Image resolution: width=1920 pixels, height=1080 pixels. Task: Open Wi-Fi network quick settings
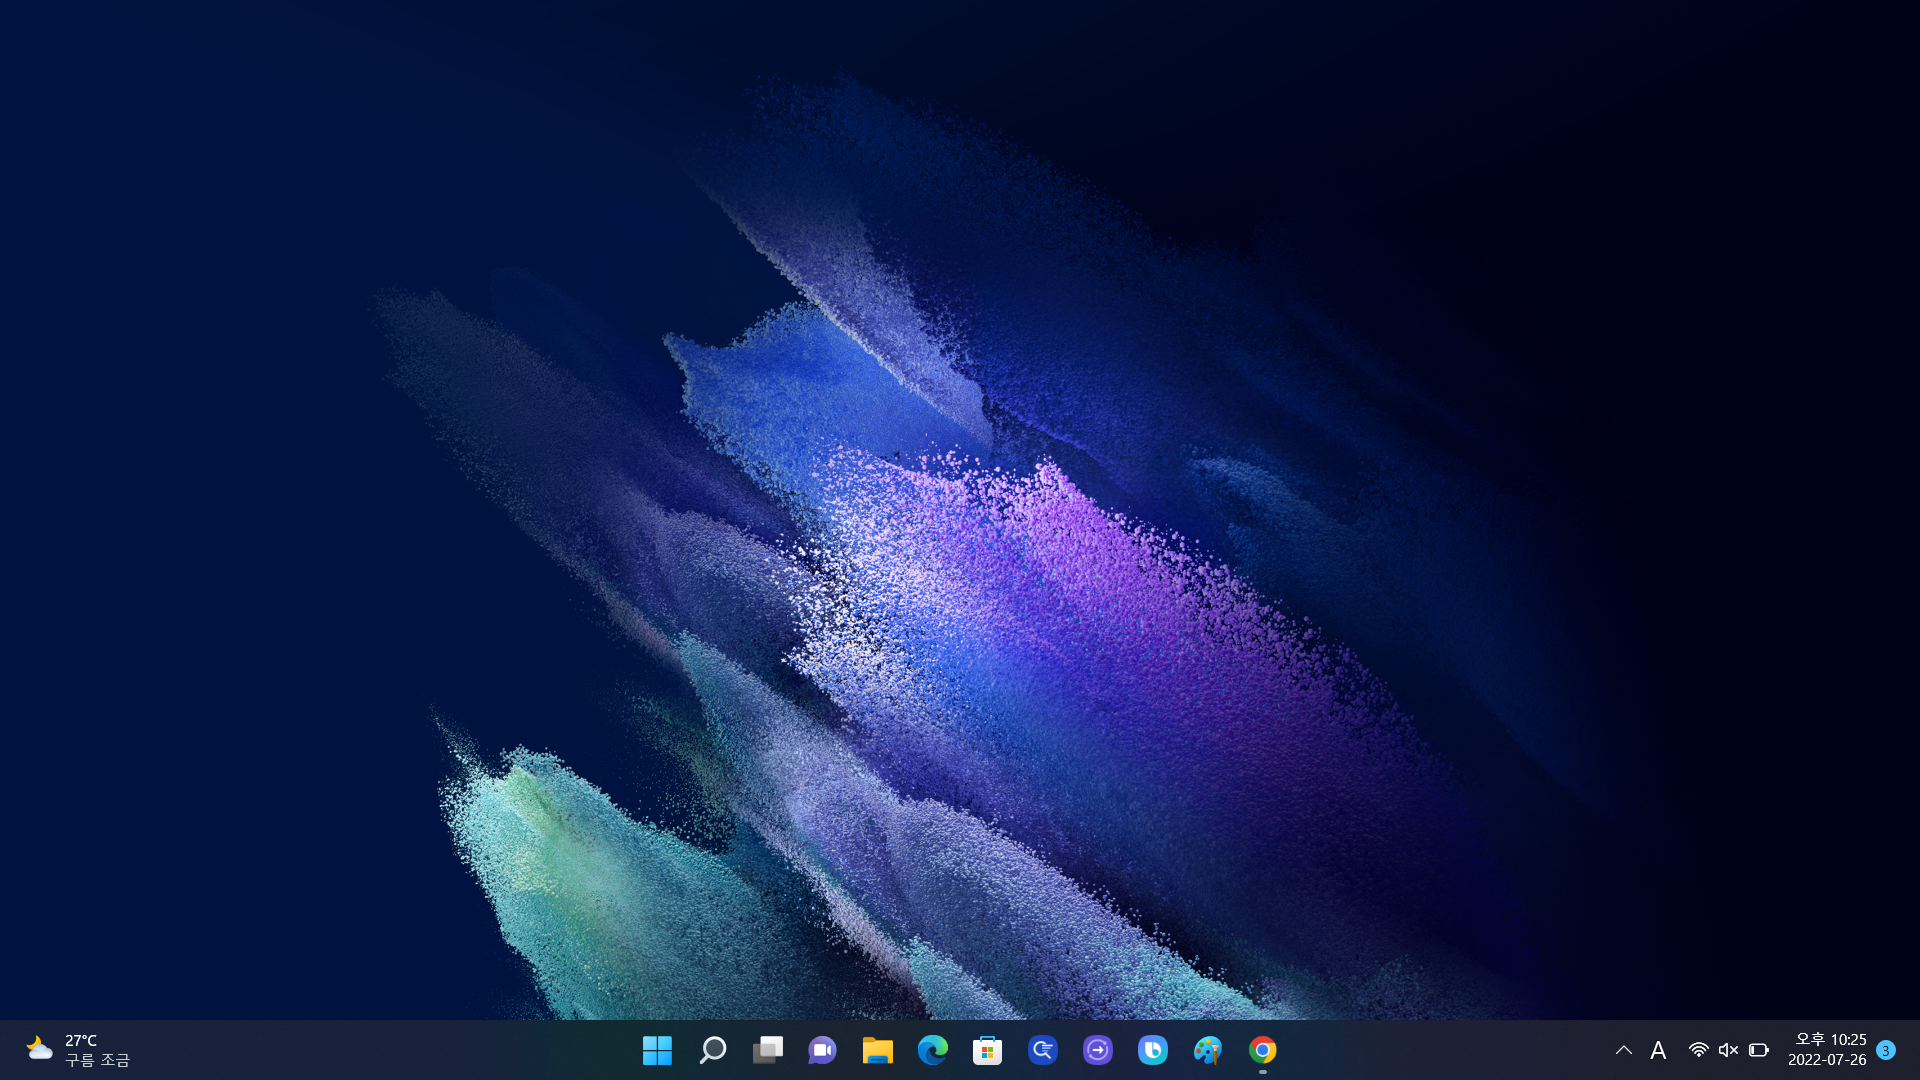coord(1698,1050)
